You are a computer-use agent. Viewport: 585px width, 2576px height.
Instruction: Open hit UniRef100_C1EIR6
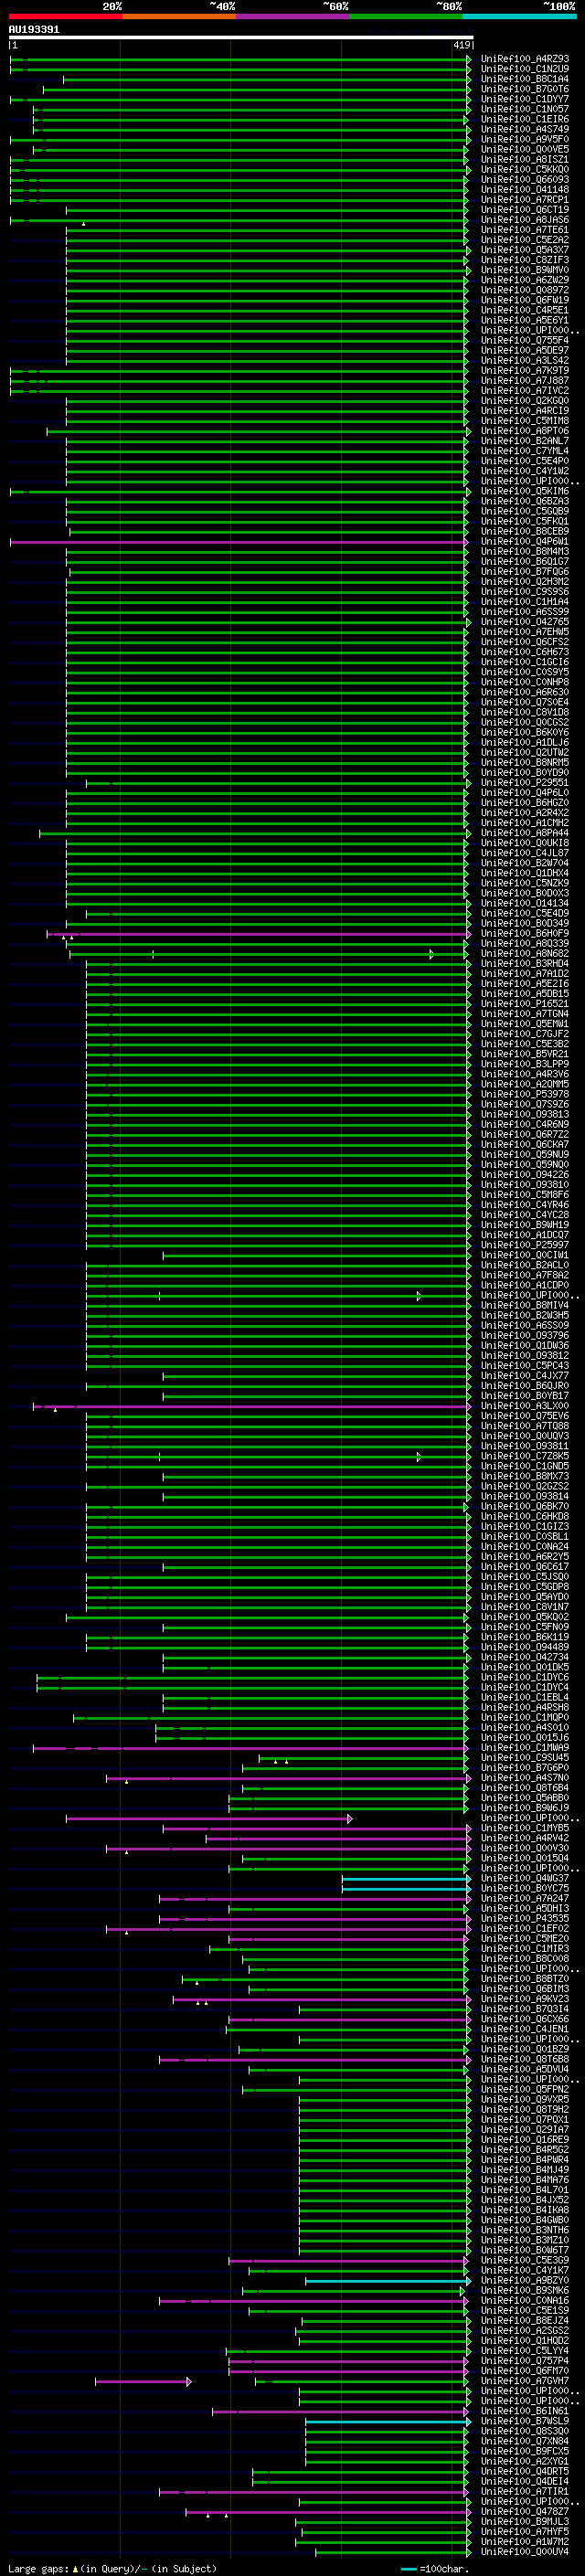pyautogui.click(x=525, y=119)
